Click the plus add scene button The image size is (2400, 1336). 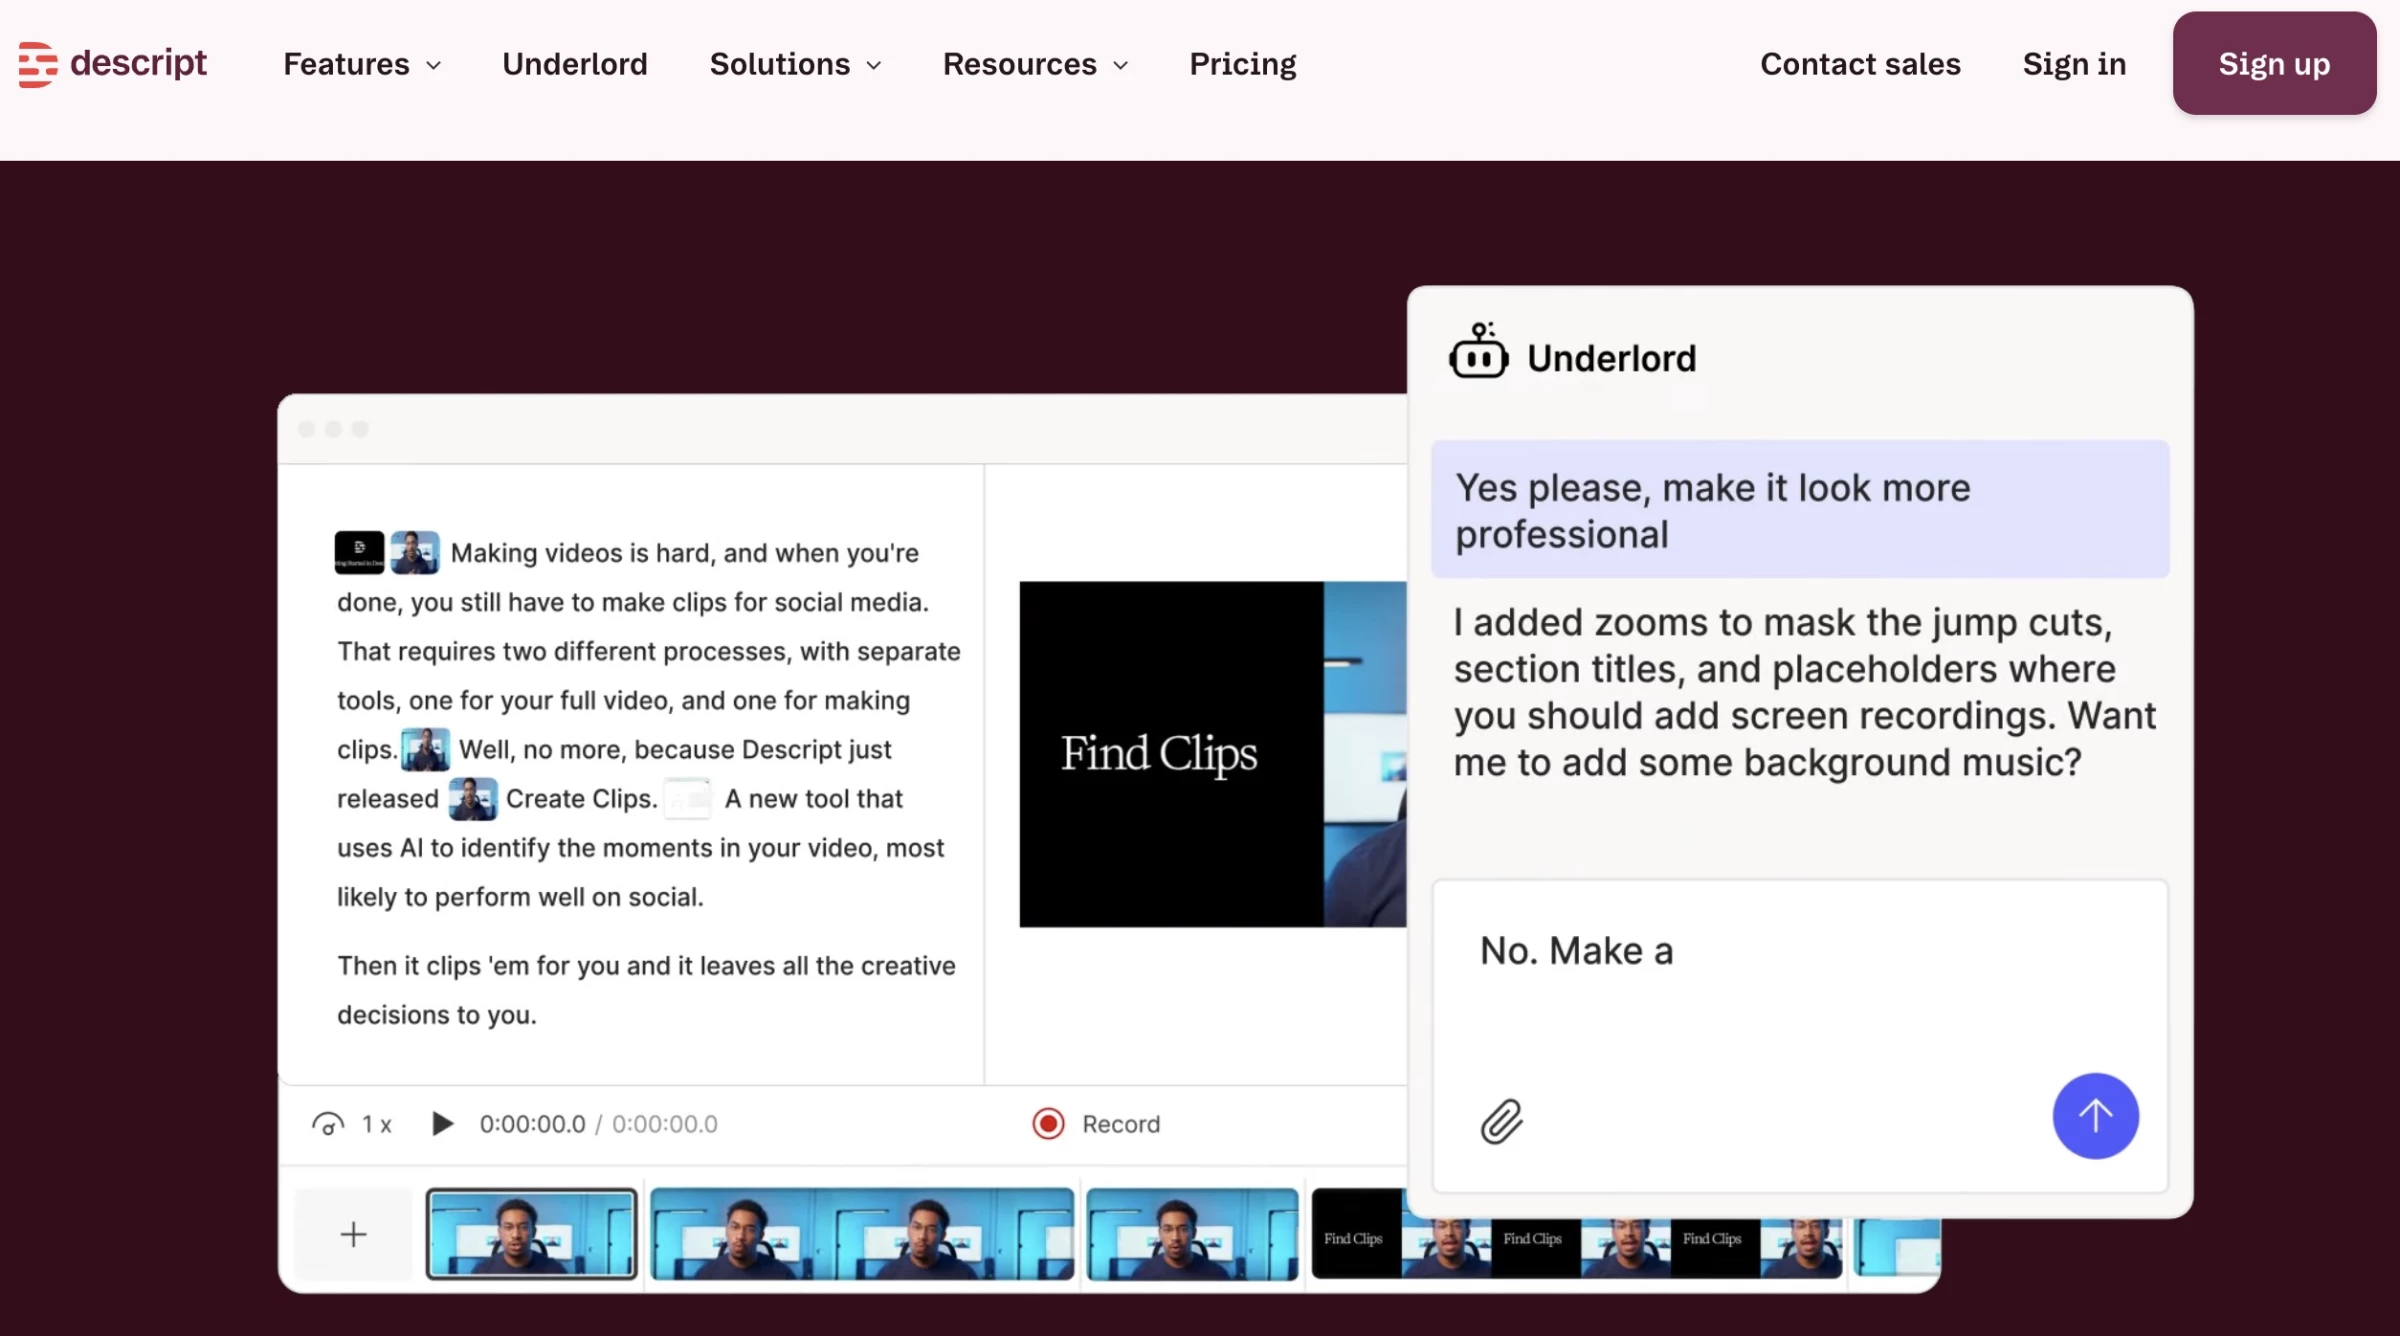(353, 1234)
